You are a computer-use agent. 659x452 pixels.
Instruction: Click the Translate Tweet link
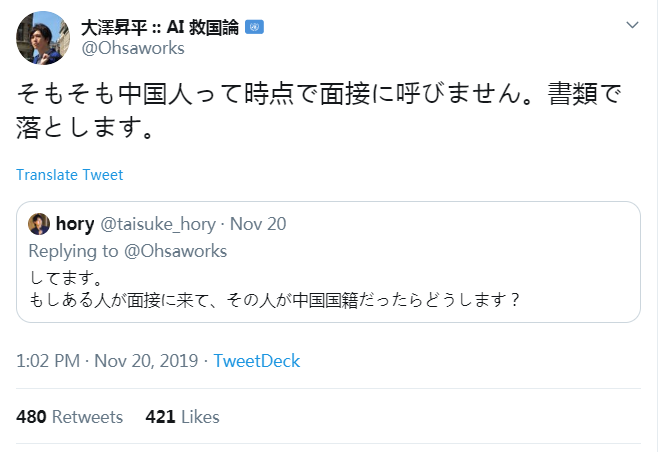[x=70, y=175]
